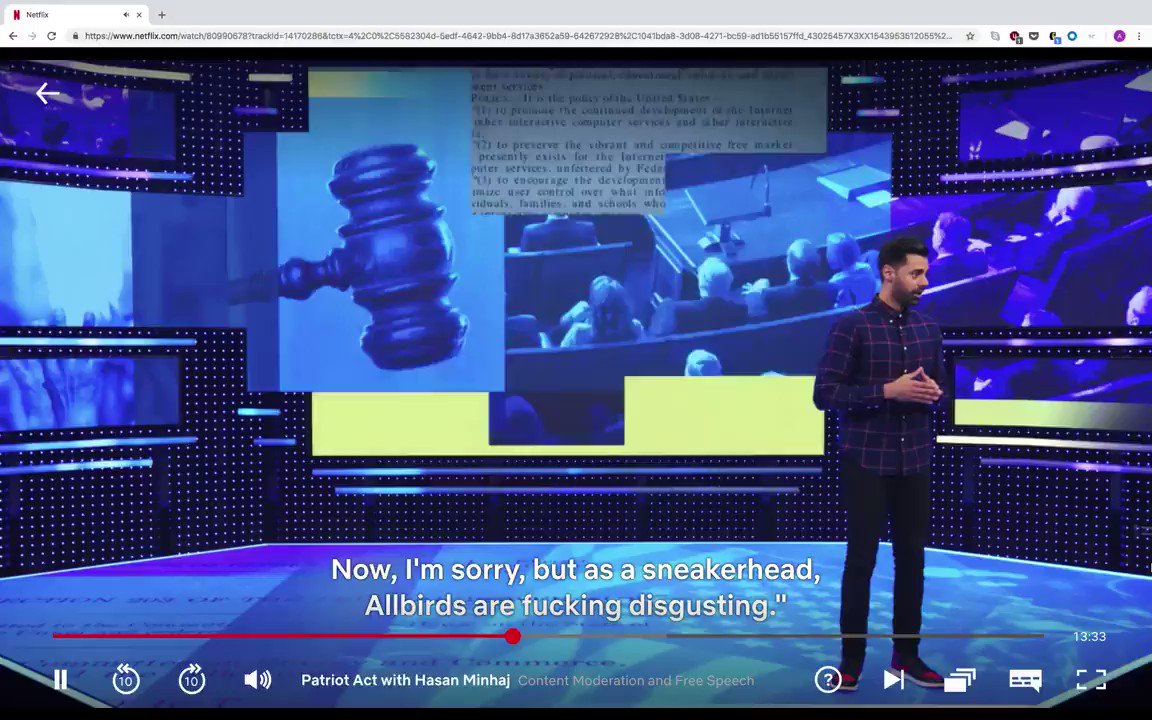
Task: View site security lock information
Action: pos(75,35)
